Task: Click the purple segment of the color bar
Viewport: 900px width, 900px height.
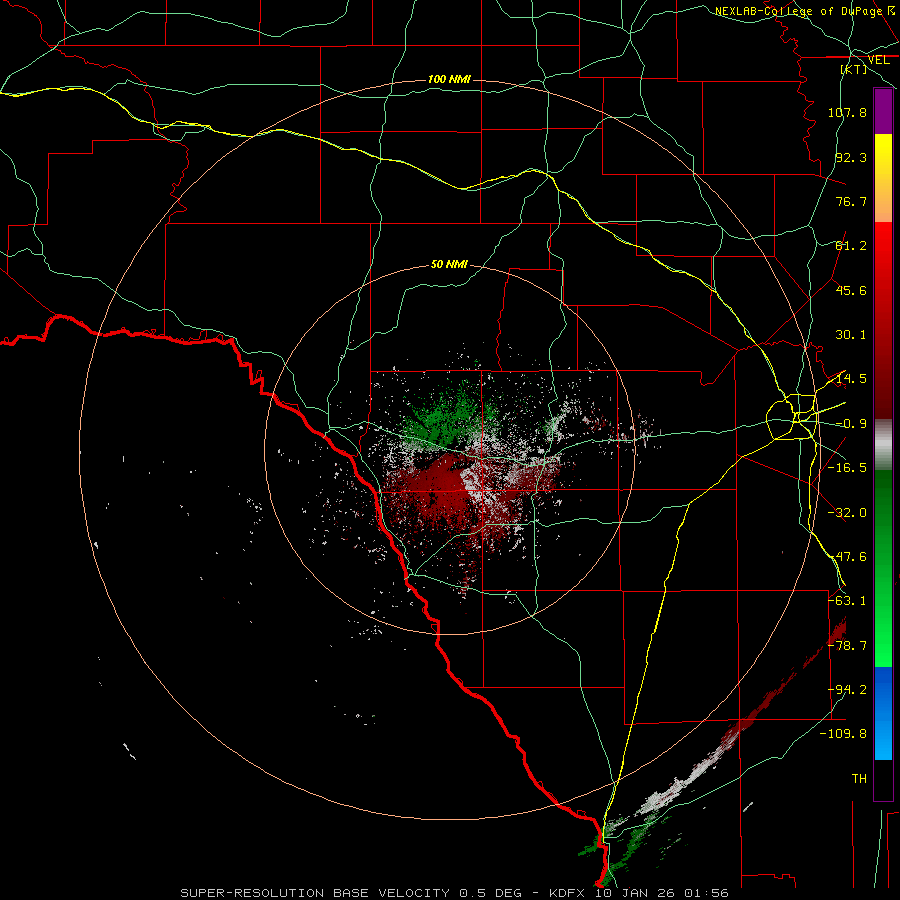Action: click(883, 111)
